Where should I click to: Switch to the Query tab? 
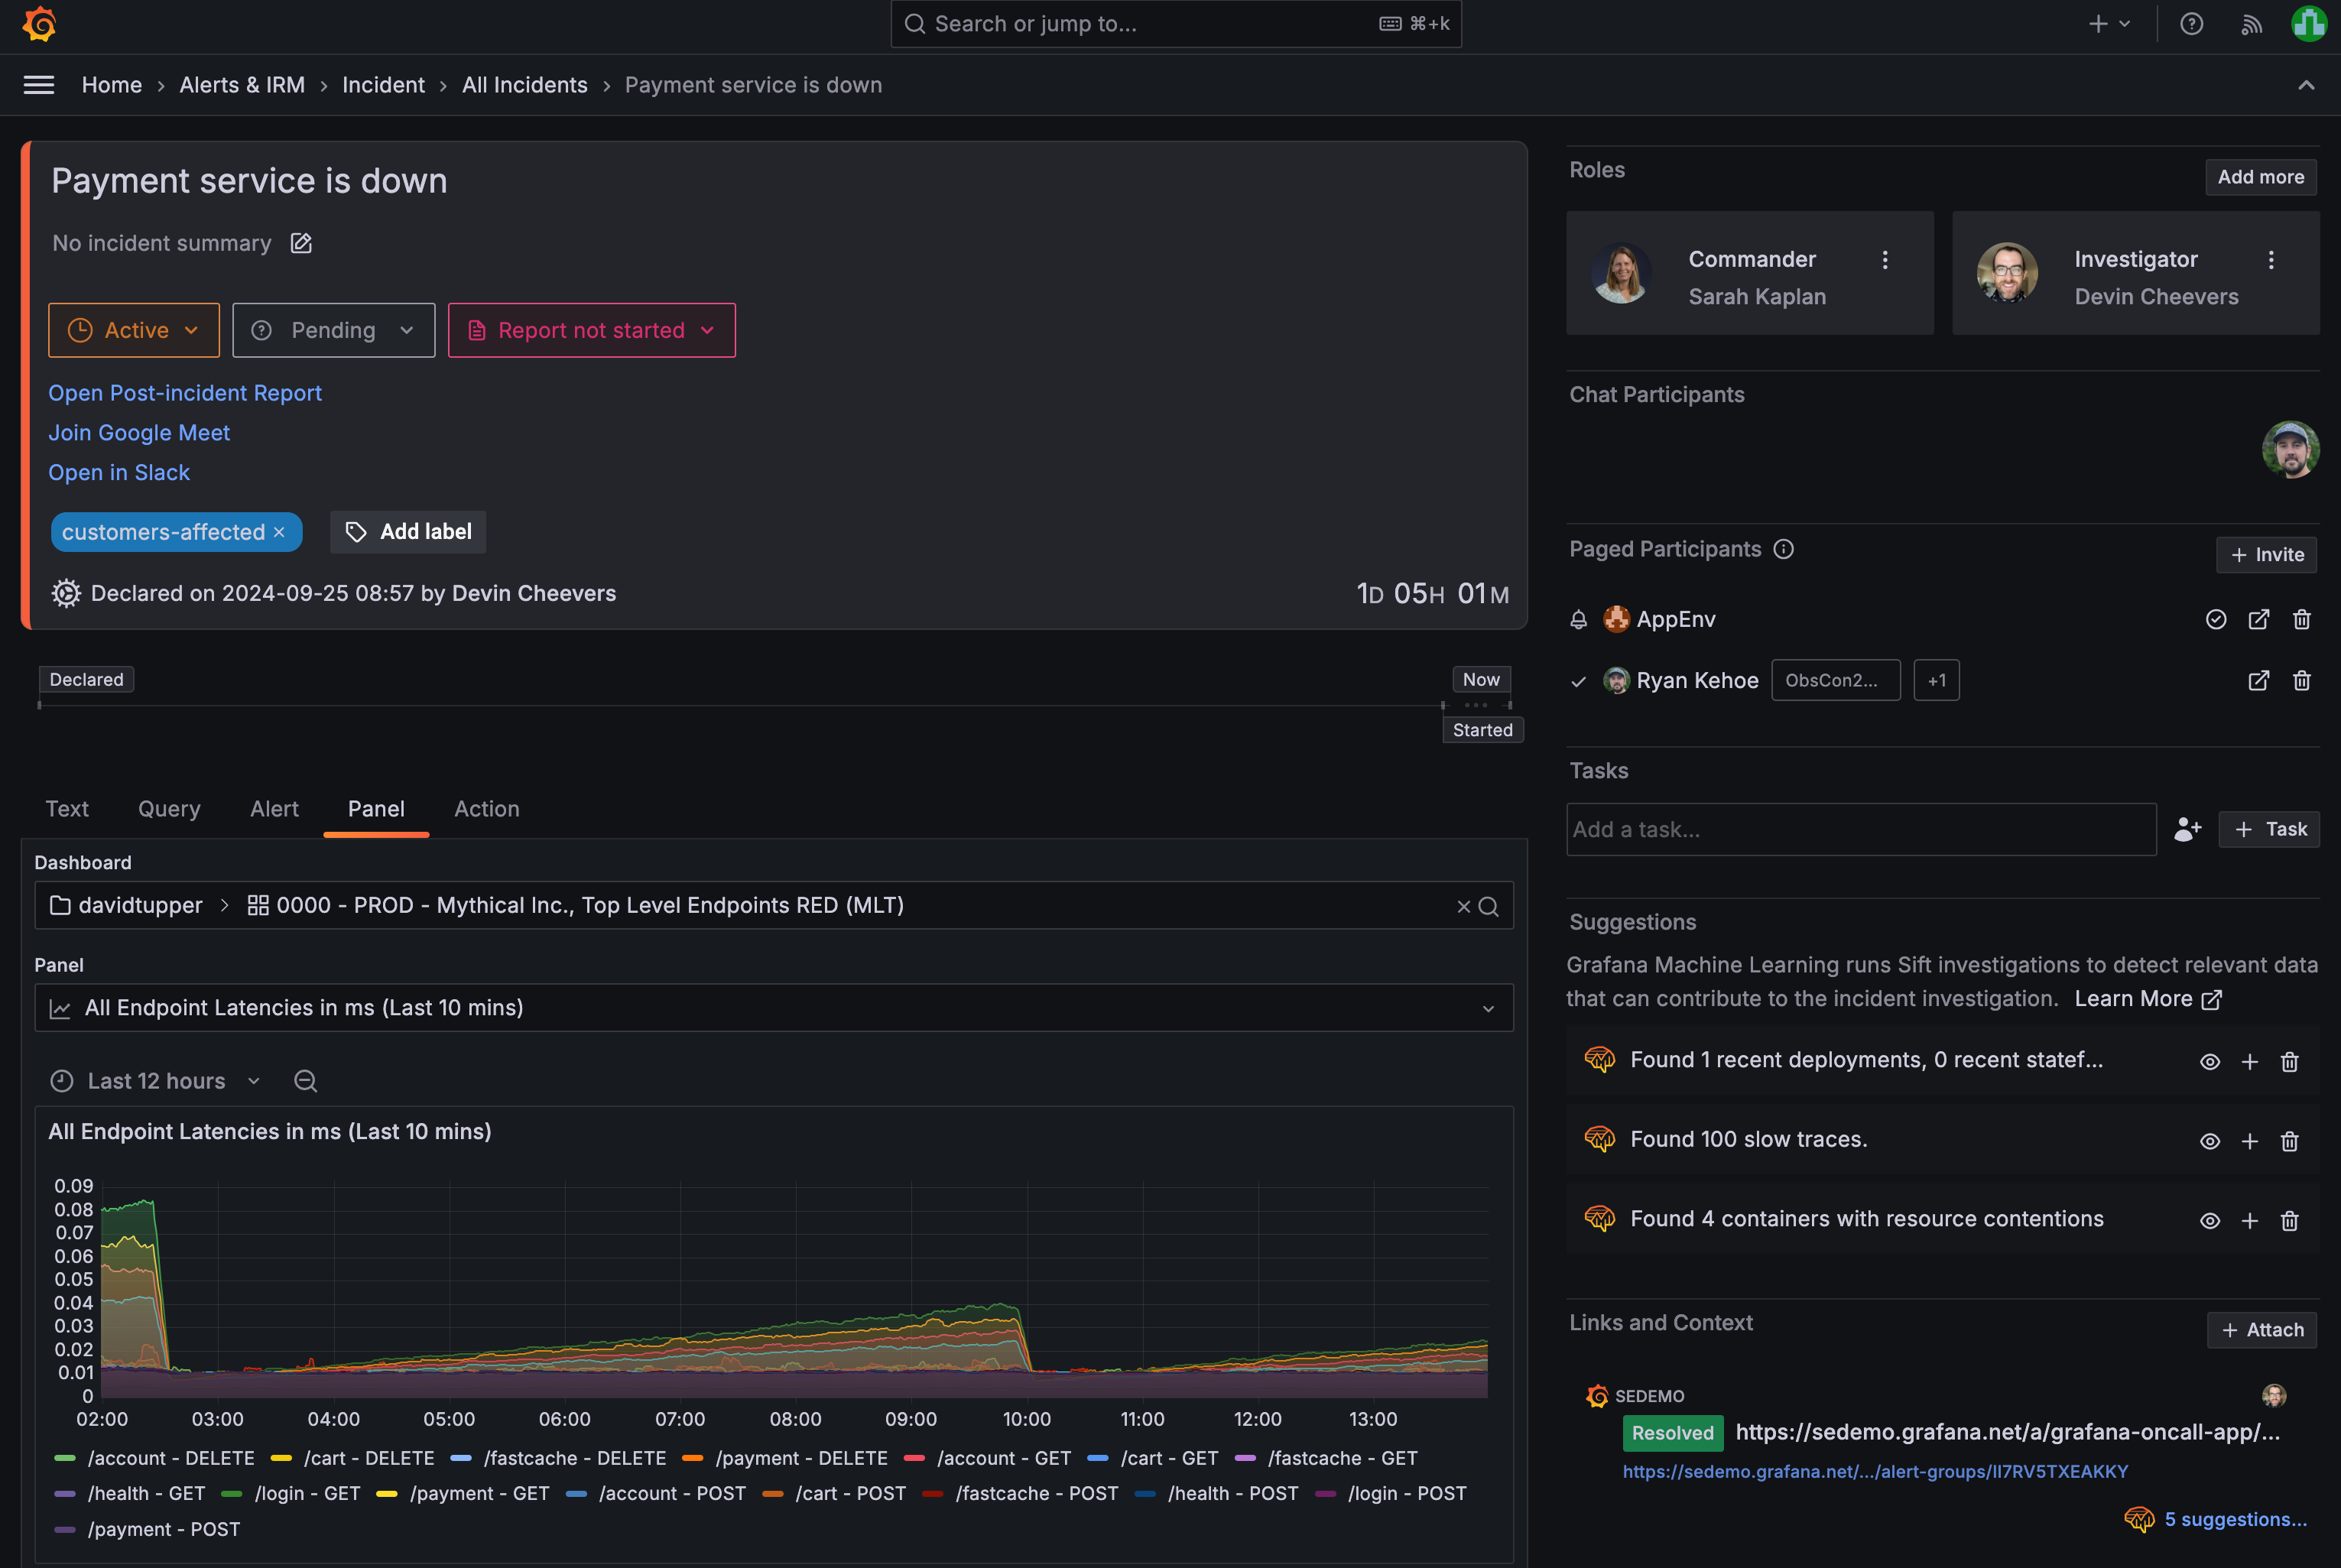(x=169, y=809)
